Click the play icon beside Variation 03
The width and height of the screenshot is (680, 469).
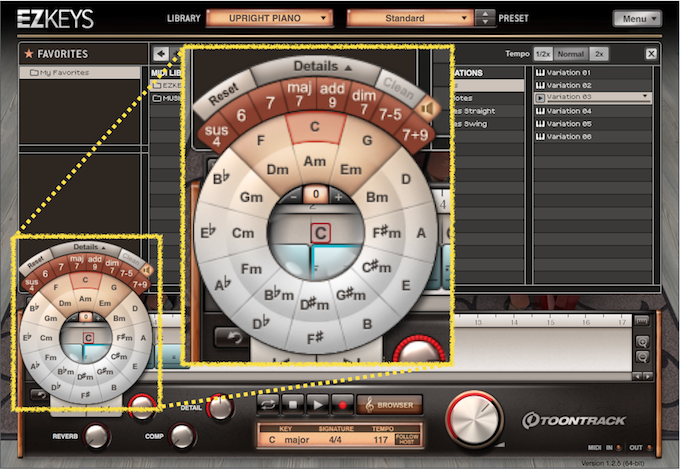pyautogui.click(x=540, y=98)
